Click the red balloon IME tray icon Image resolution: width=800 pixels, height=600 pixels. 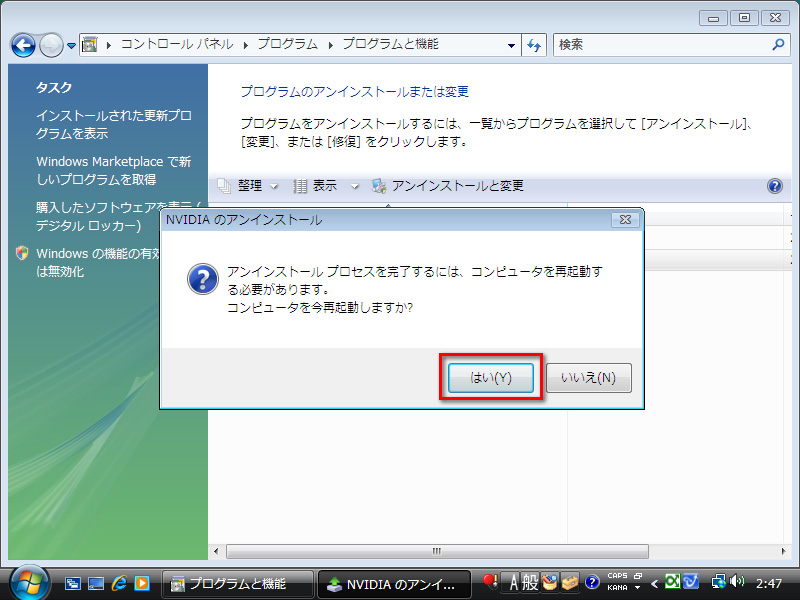(490, 581)
